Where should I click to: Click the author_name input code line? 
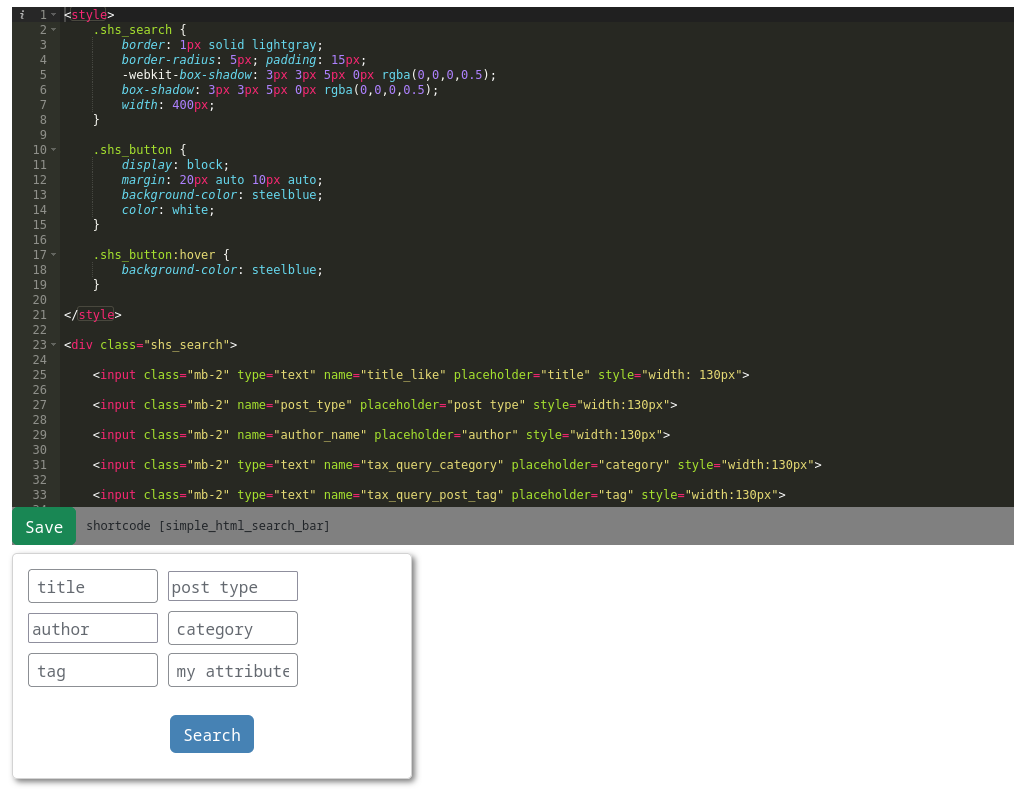pos(382,434)
